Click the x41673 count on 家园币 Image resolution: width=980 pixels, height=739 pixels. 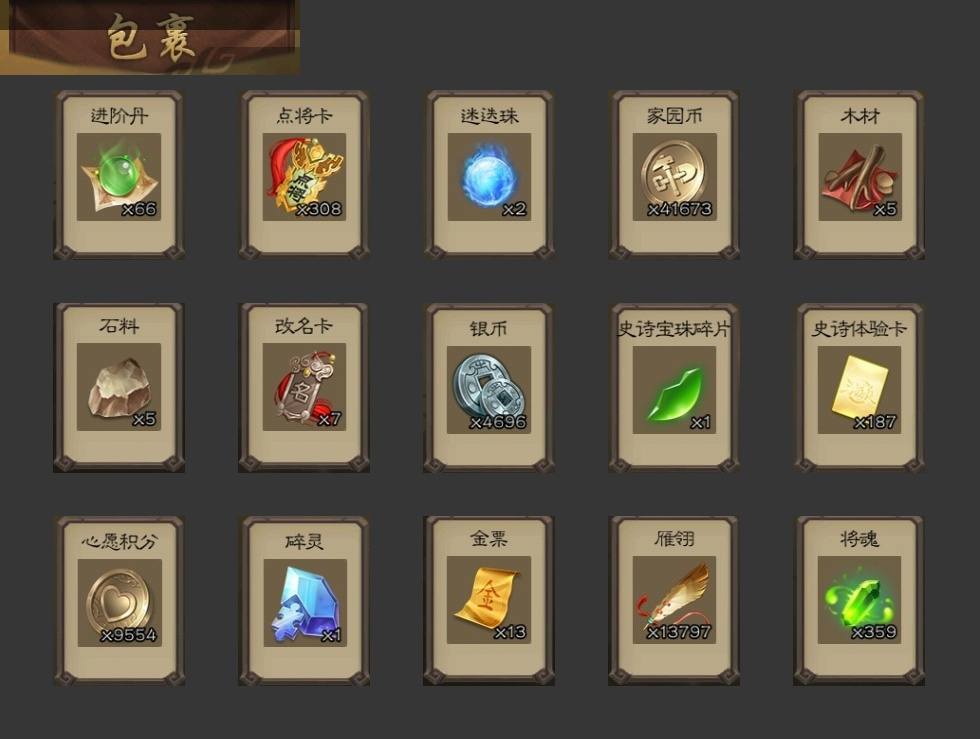coord(680,209)
